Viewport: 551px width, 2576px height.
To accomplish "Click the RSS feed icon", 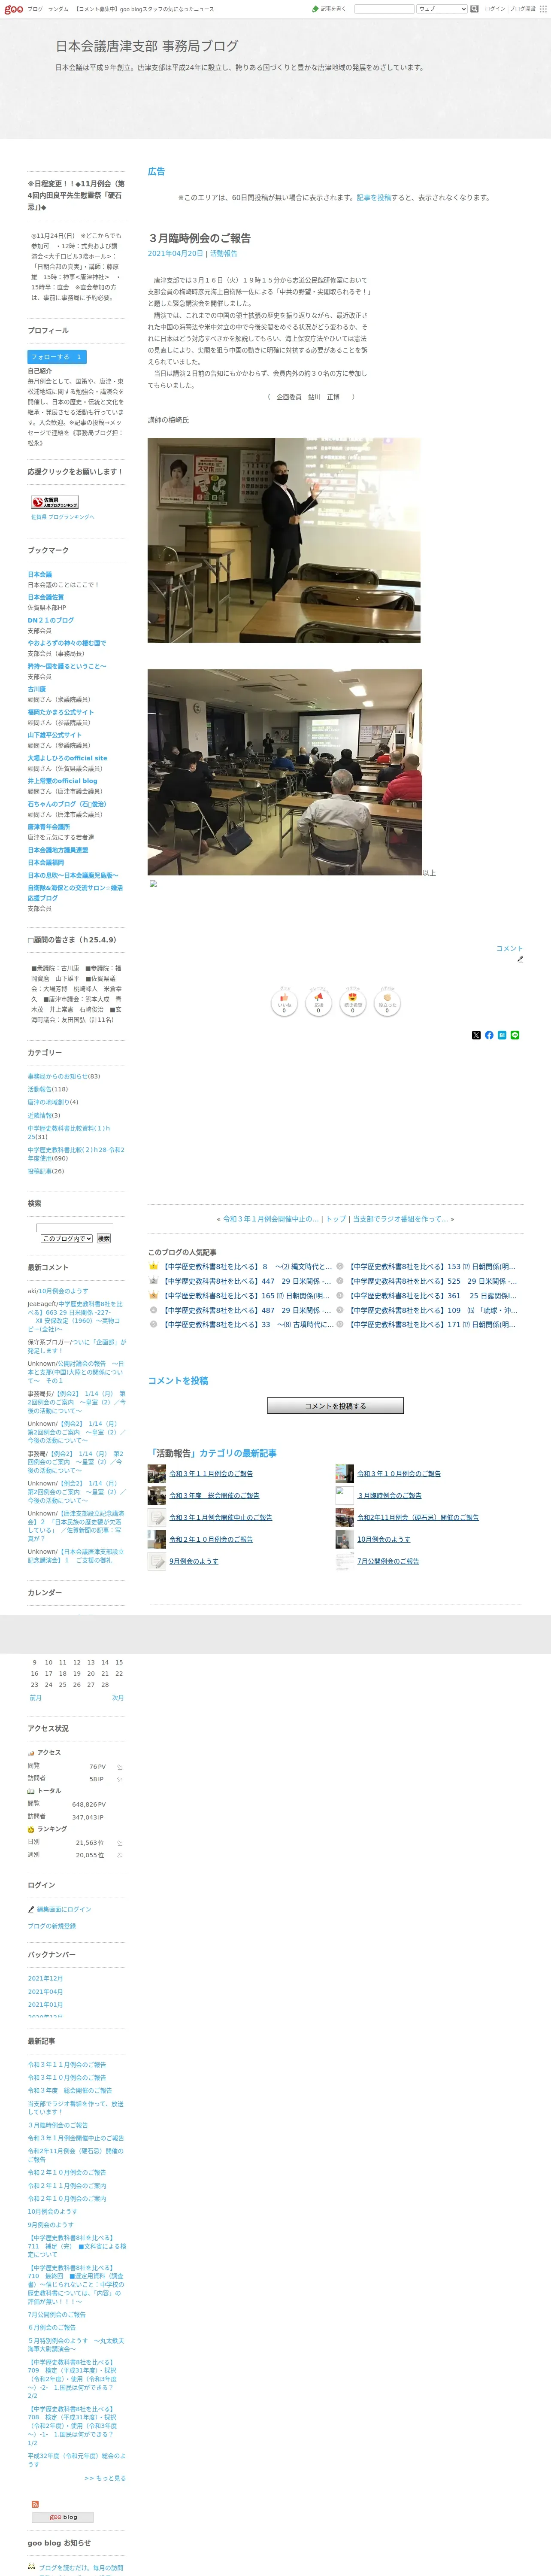I will click(35, 2503).
